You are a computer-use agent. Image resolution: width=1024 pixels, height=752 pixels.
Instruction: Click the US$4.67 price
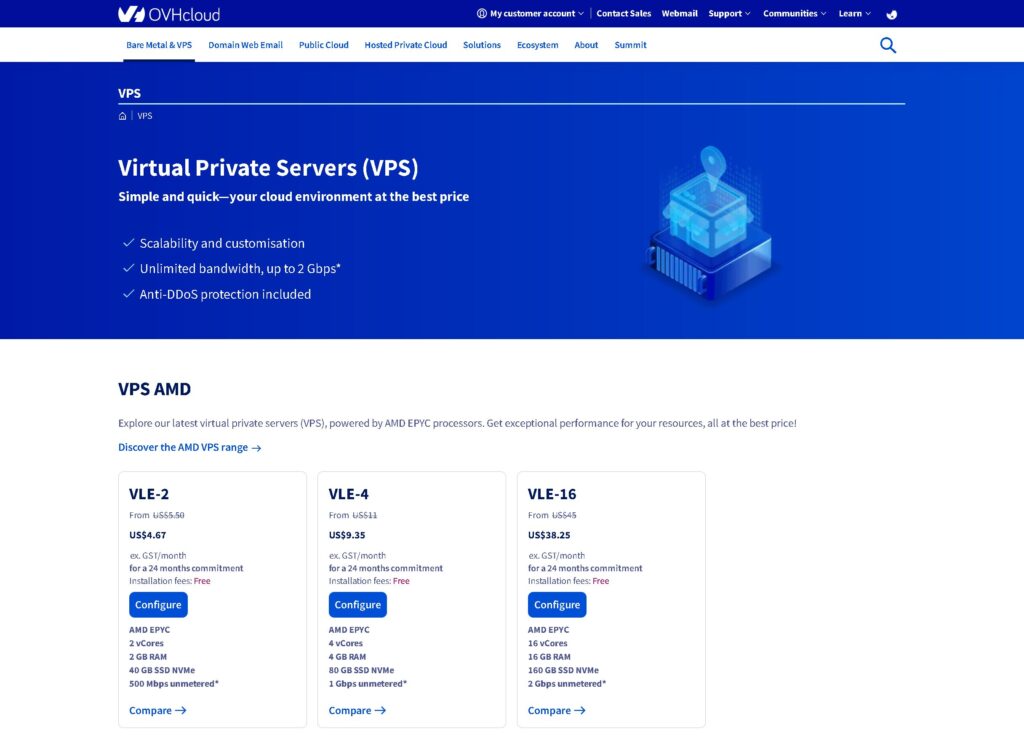[x=148, y=535]
